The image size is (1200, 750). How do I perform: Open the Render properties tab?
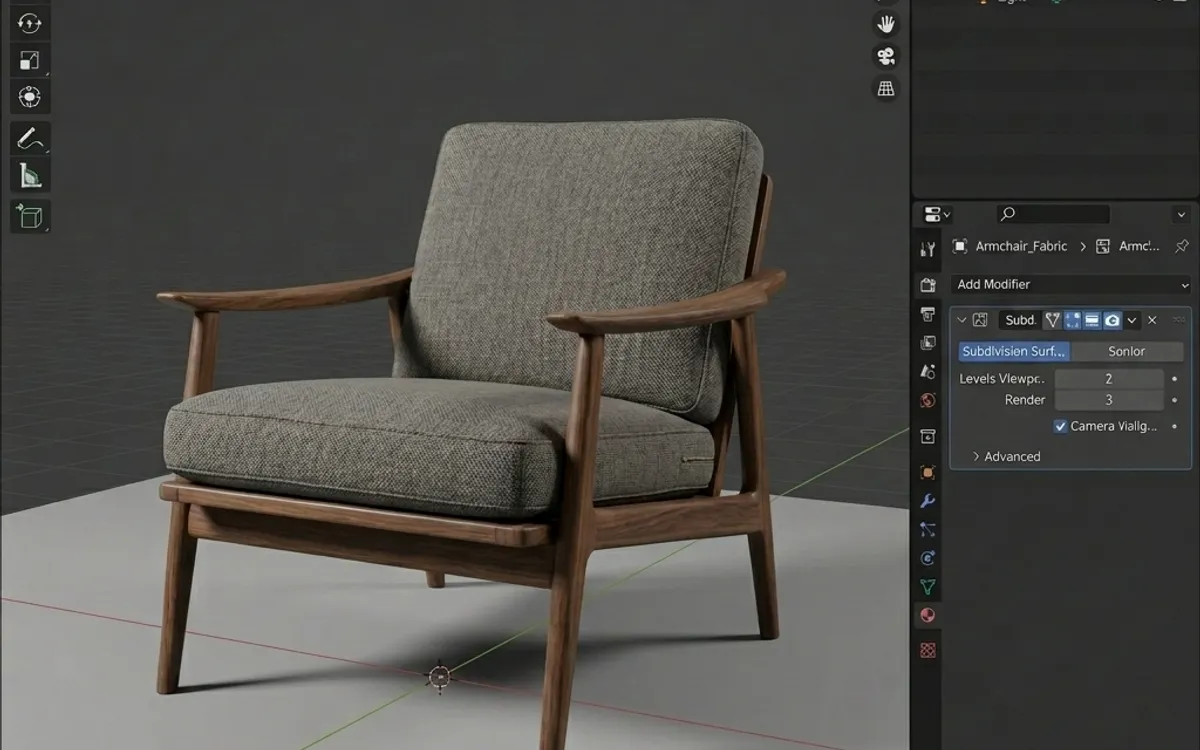(928, 285)
